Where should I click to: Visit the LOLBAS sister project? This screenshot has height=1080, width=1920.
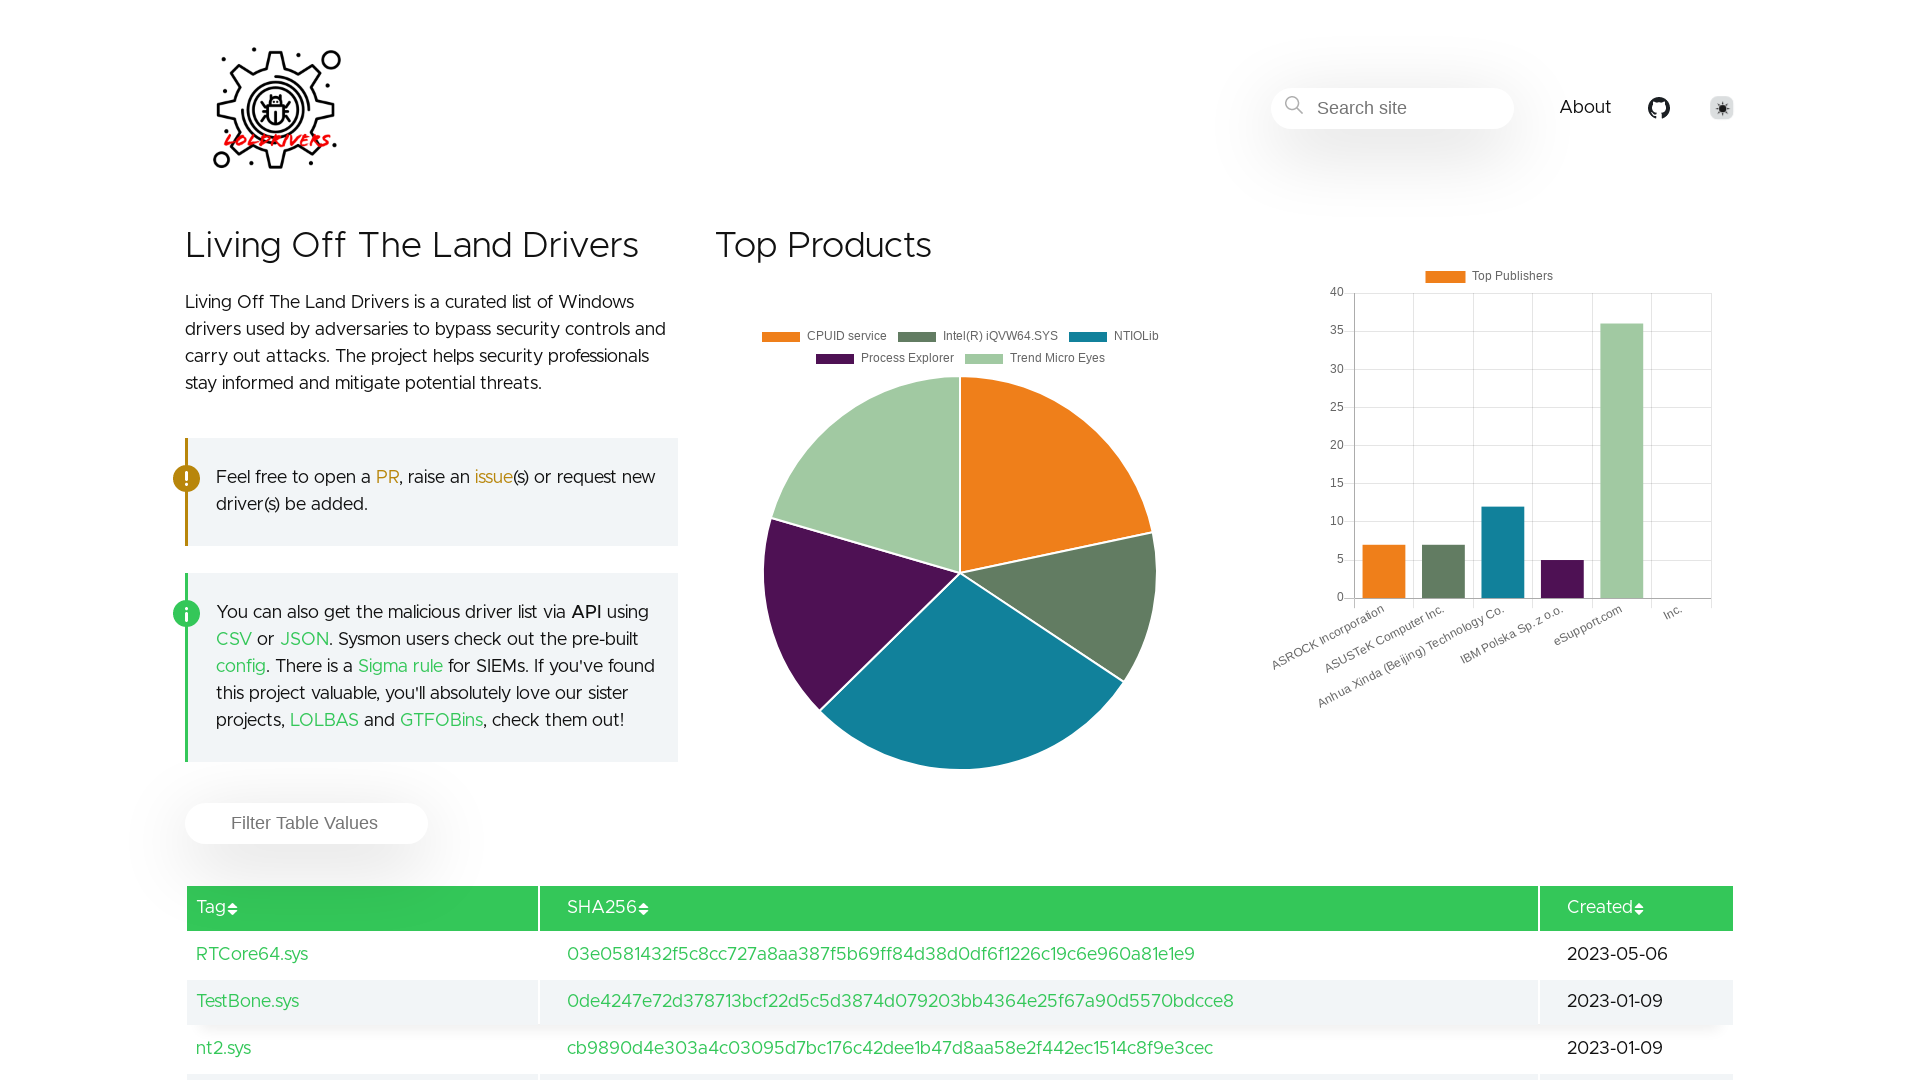coord(324,721)
